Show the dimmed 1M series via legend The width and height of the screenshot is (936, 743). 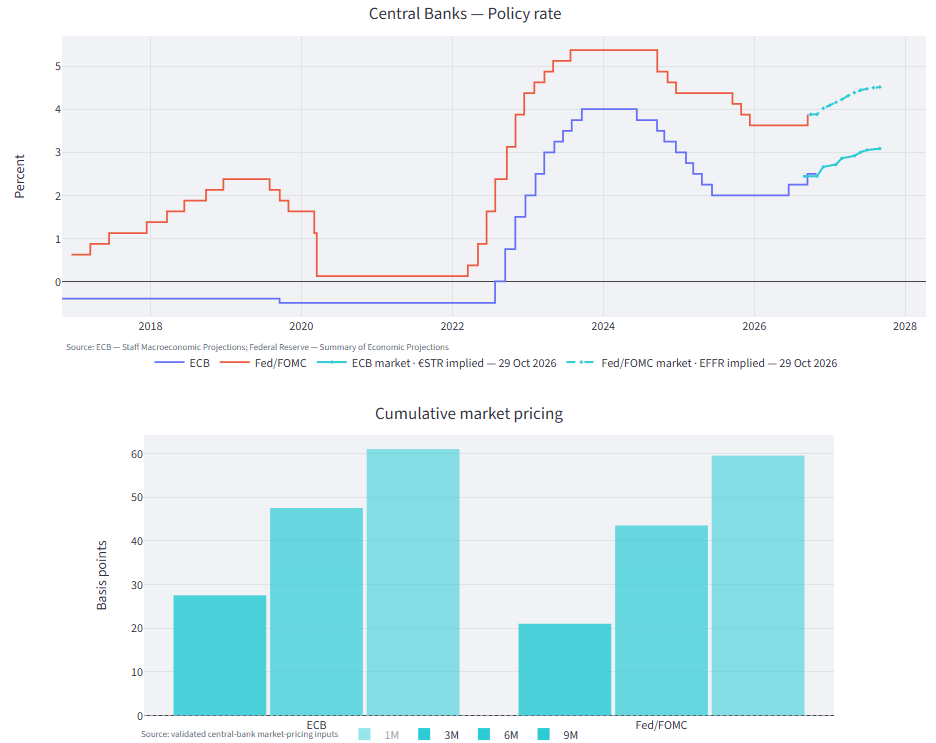378,735
